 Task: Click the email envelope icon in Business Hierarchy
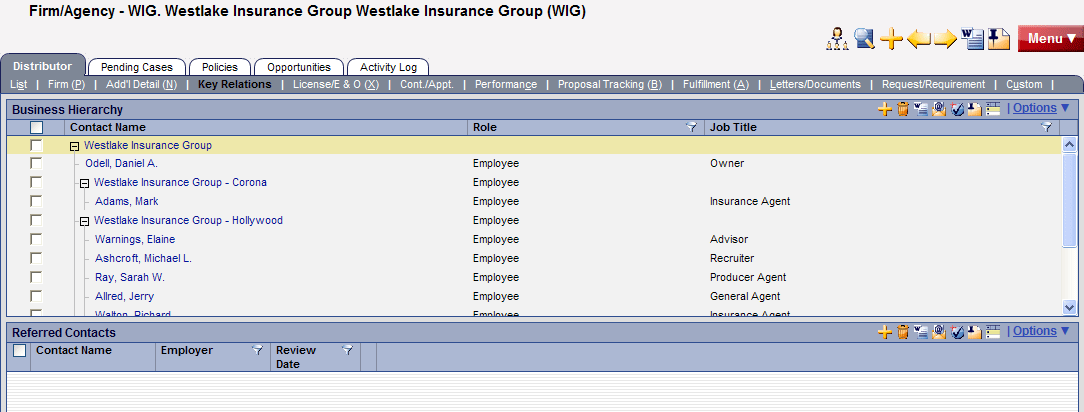[x=938, y=109]
